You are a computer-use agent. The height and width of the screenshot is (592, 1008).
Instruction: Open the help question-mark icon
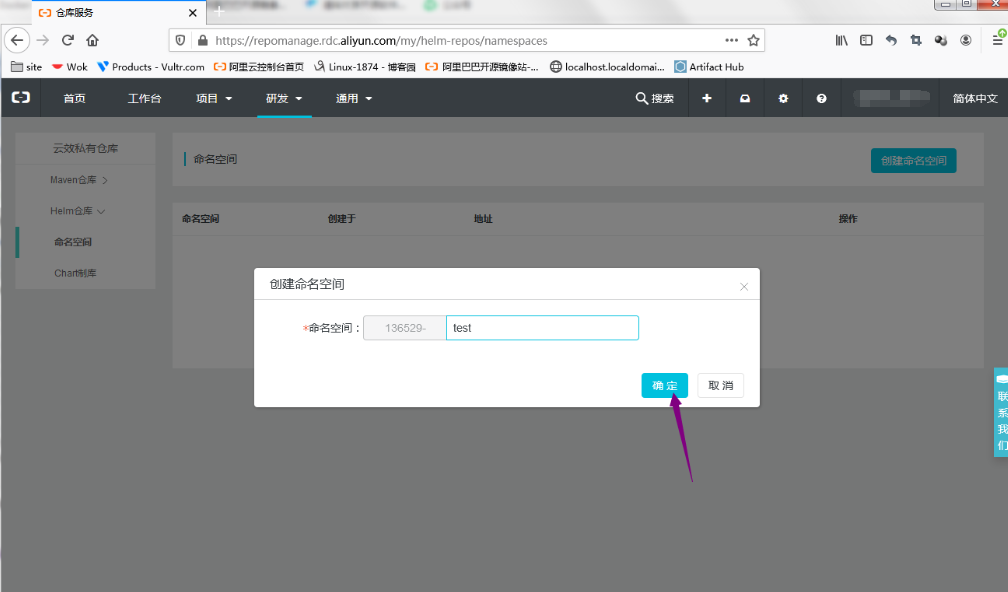coord(822,98)
